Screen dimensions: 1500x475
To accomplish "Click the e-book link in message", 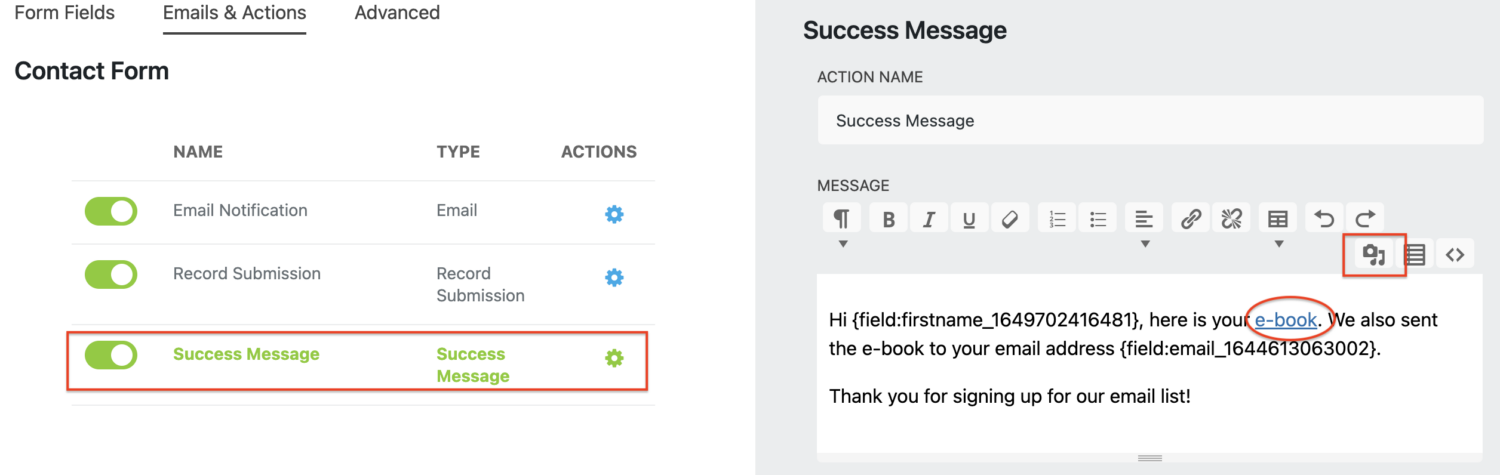I will pos(1286,320).
